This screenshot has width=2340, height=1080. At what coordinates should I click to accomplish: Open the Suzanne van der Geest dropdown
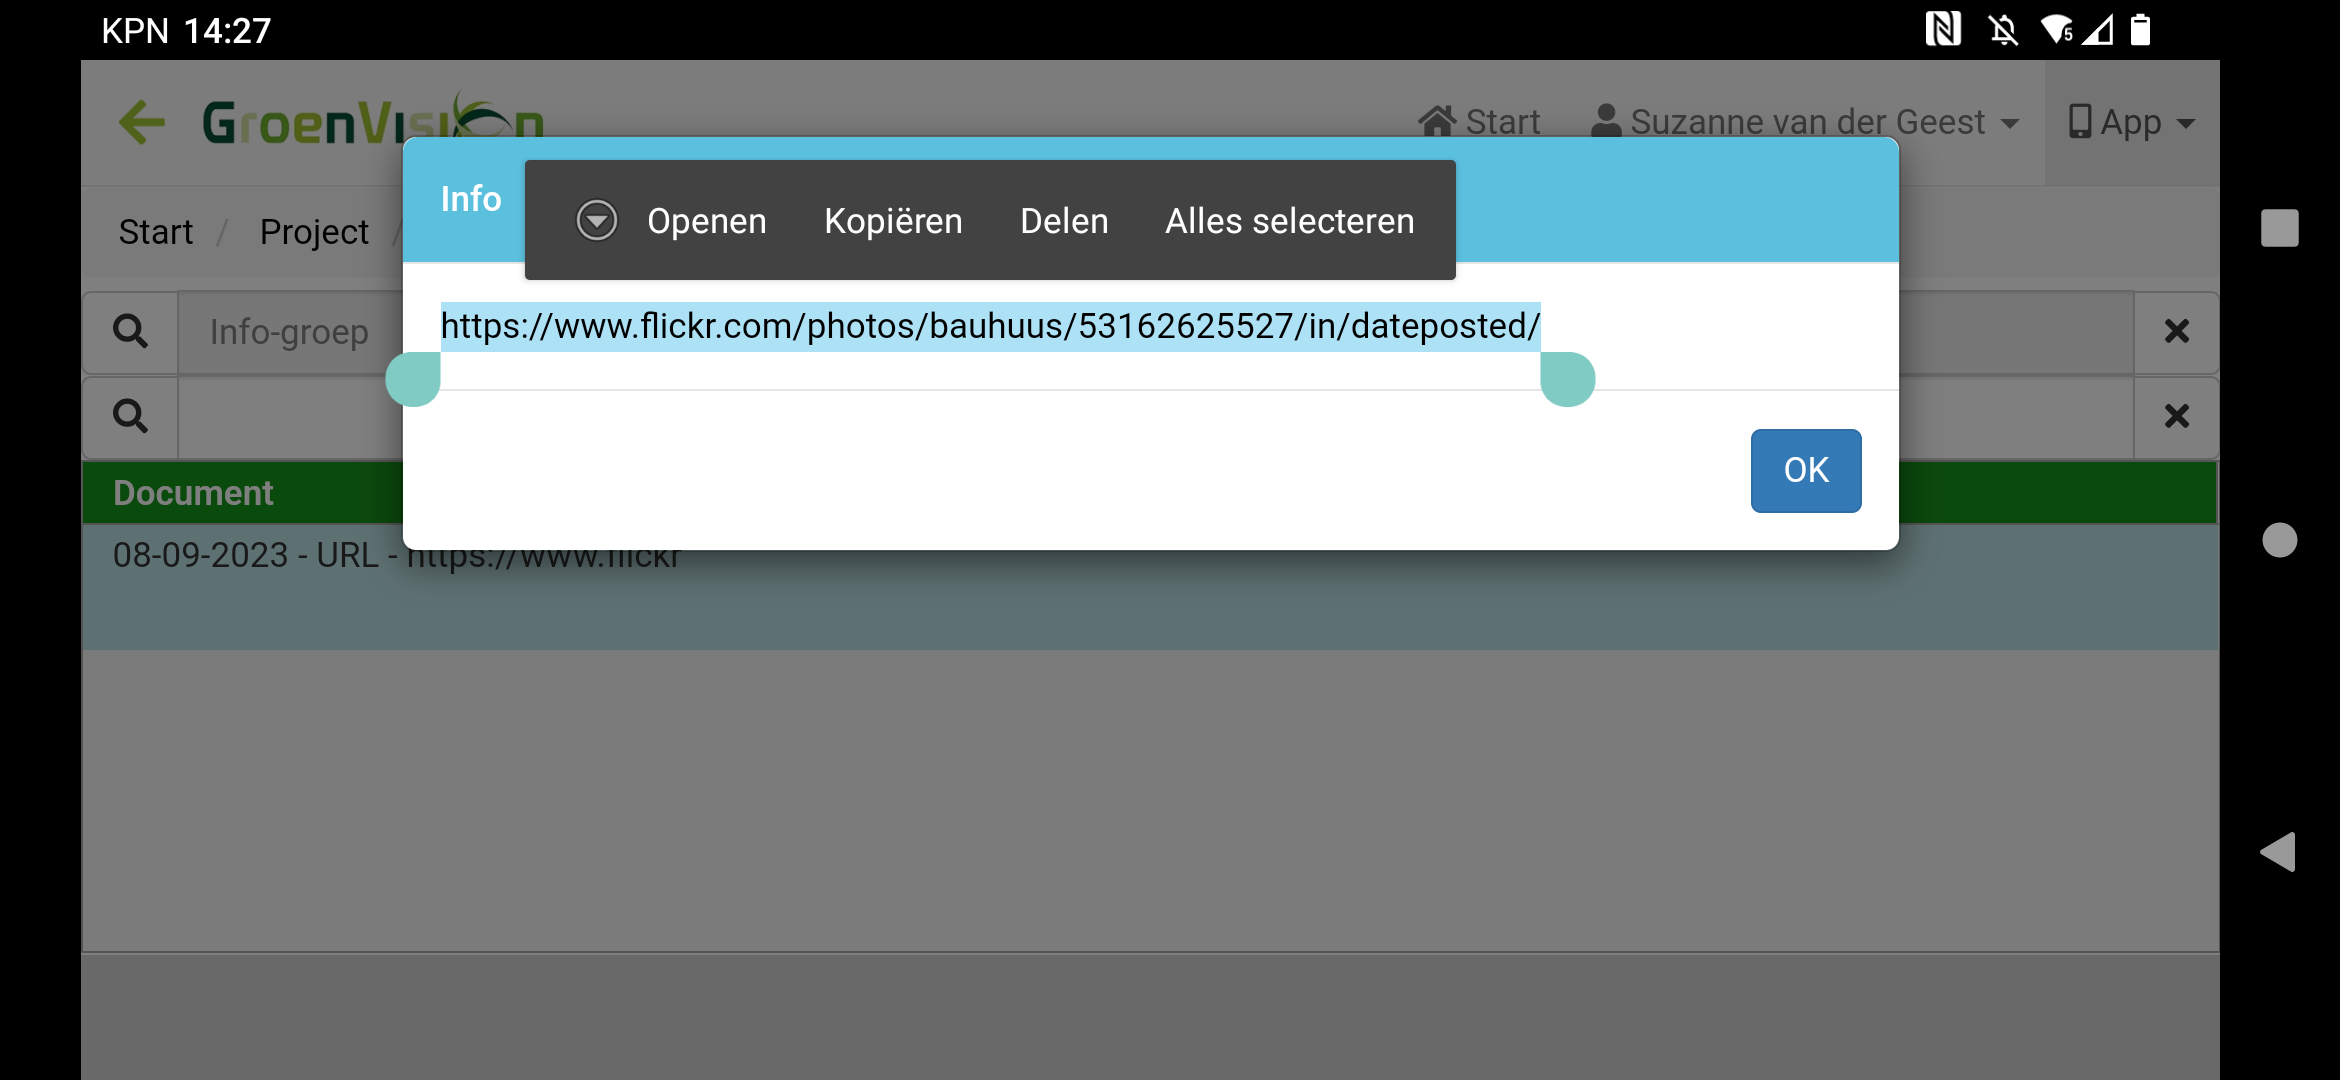tap(1805, 122)
